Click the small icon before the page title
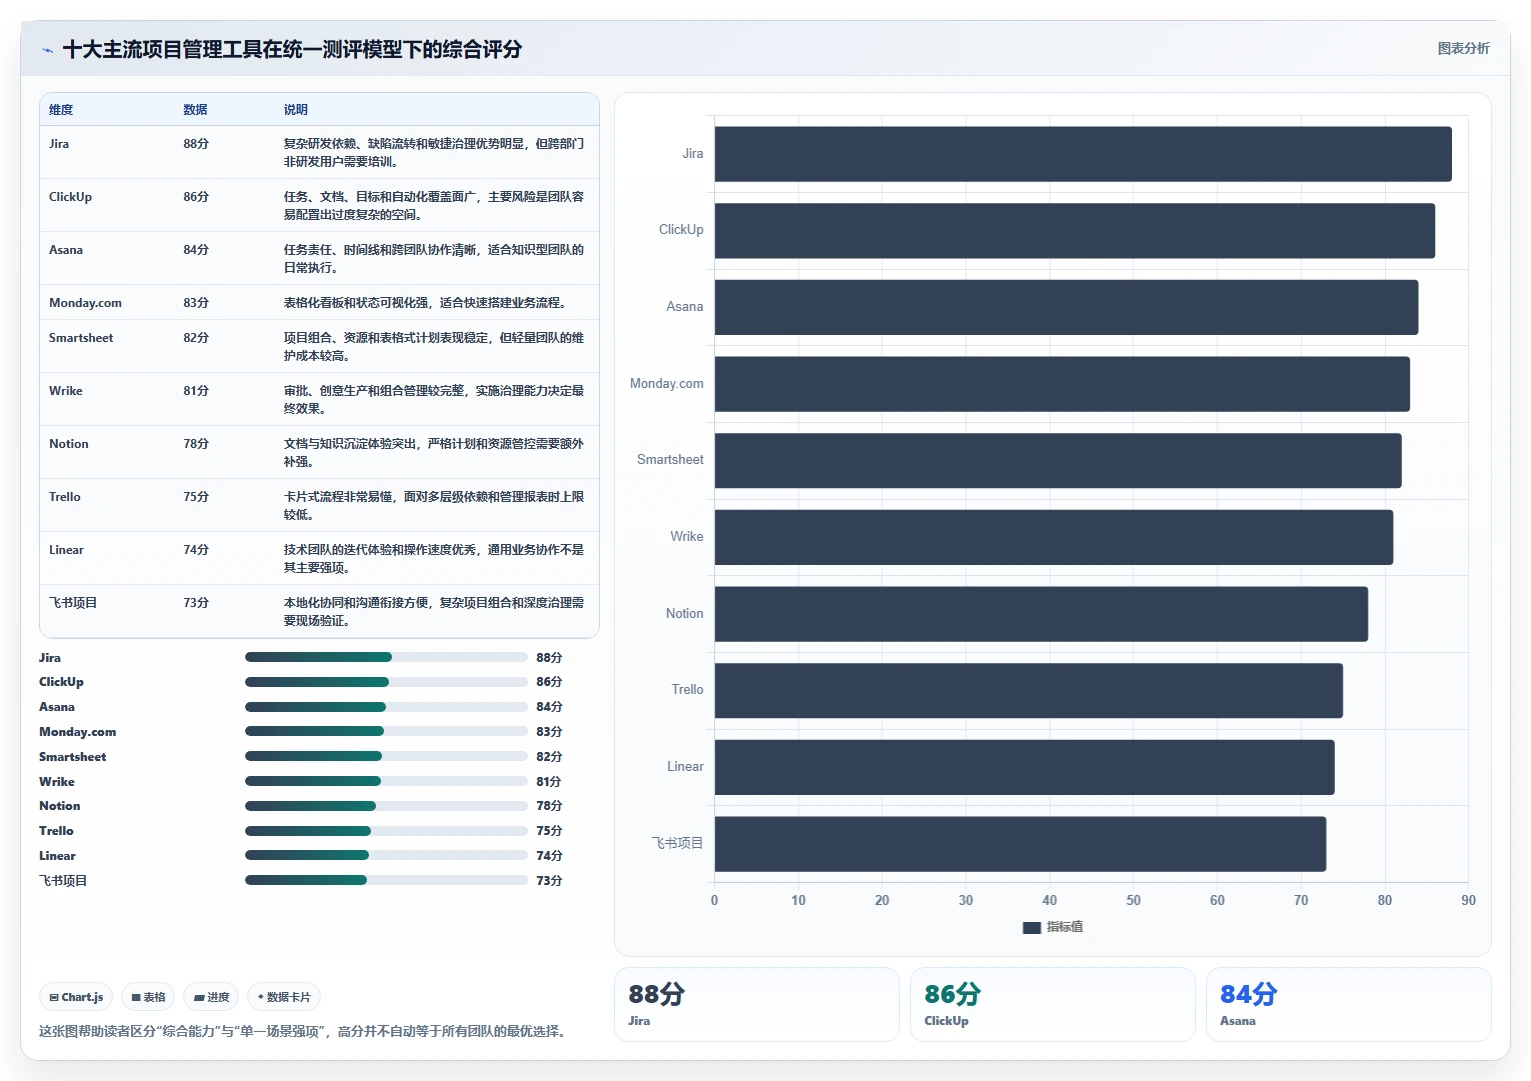The height and width of the screenshot is (1081, 1531). (47, 50)
